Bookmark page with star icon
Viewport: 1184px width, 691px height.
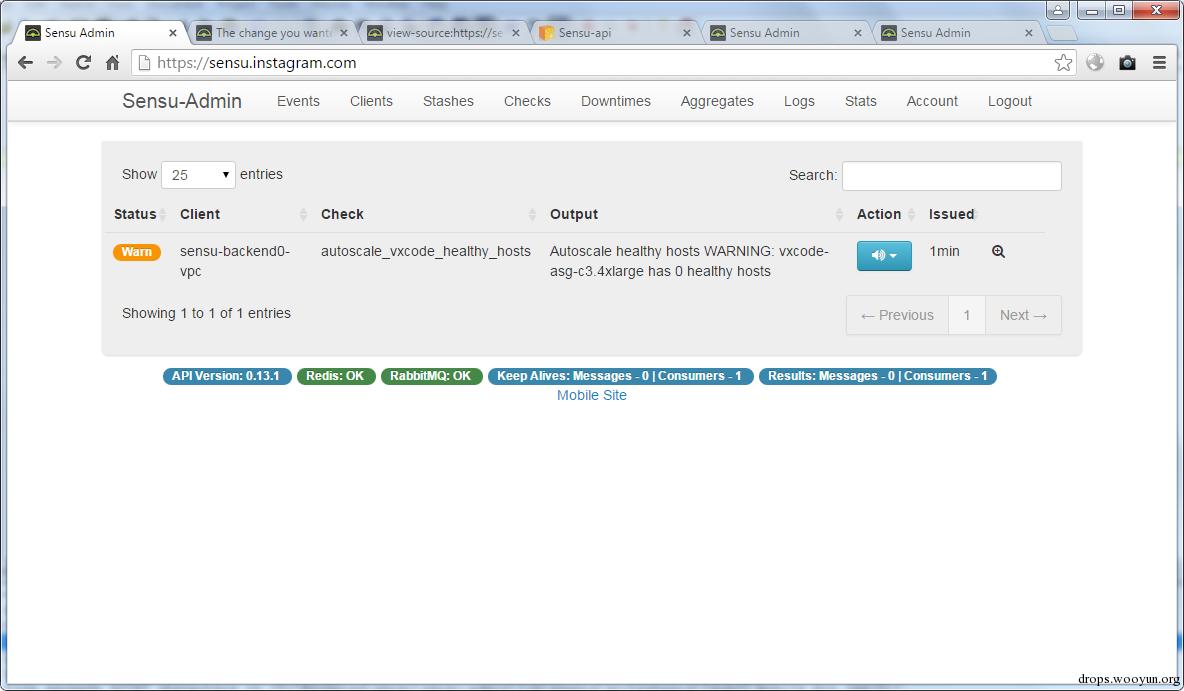coord(1063,63)
